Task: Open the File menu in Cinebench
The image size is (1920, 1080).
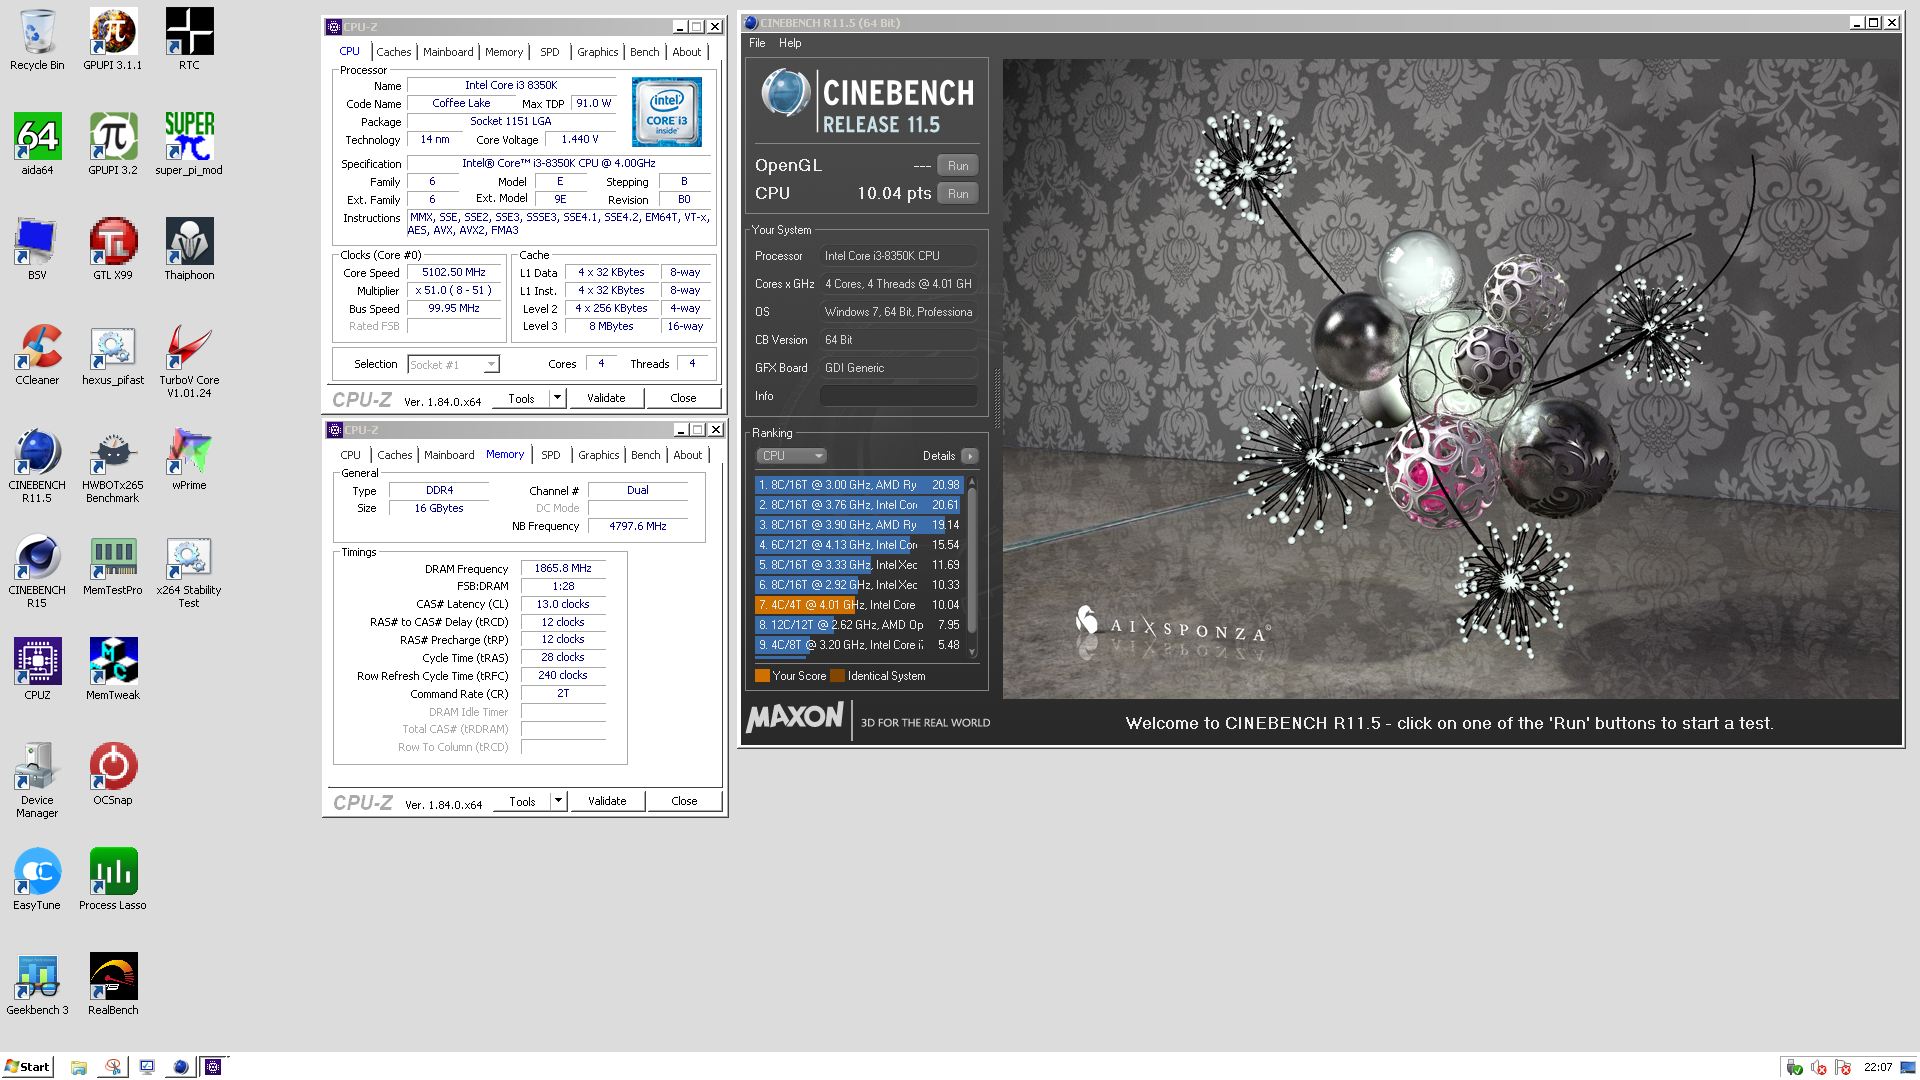Action: point(757,43)
